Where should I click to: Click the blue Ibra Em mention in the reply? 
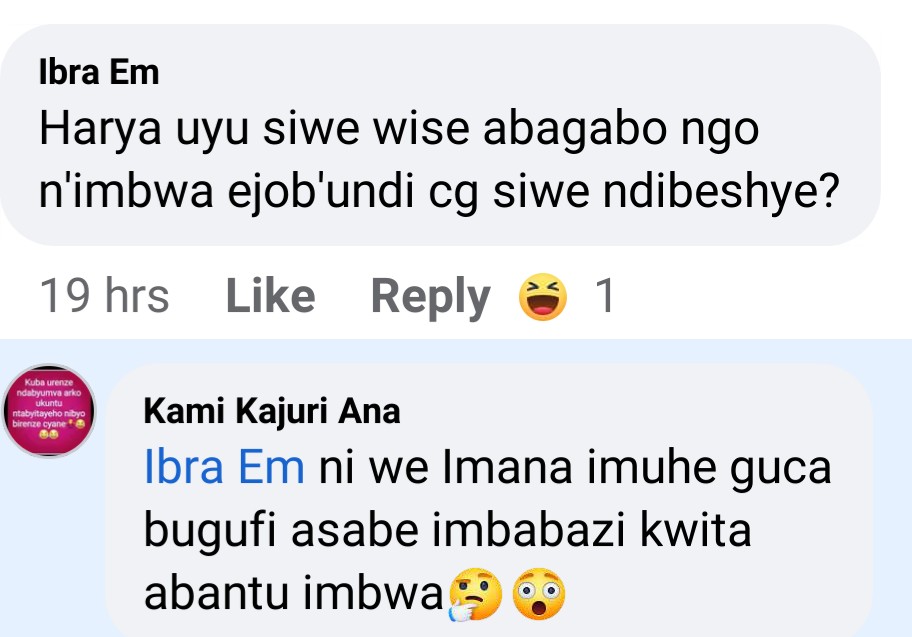coord(225,468)
